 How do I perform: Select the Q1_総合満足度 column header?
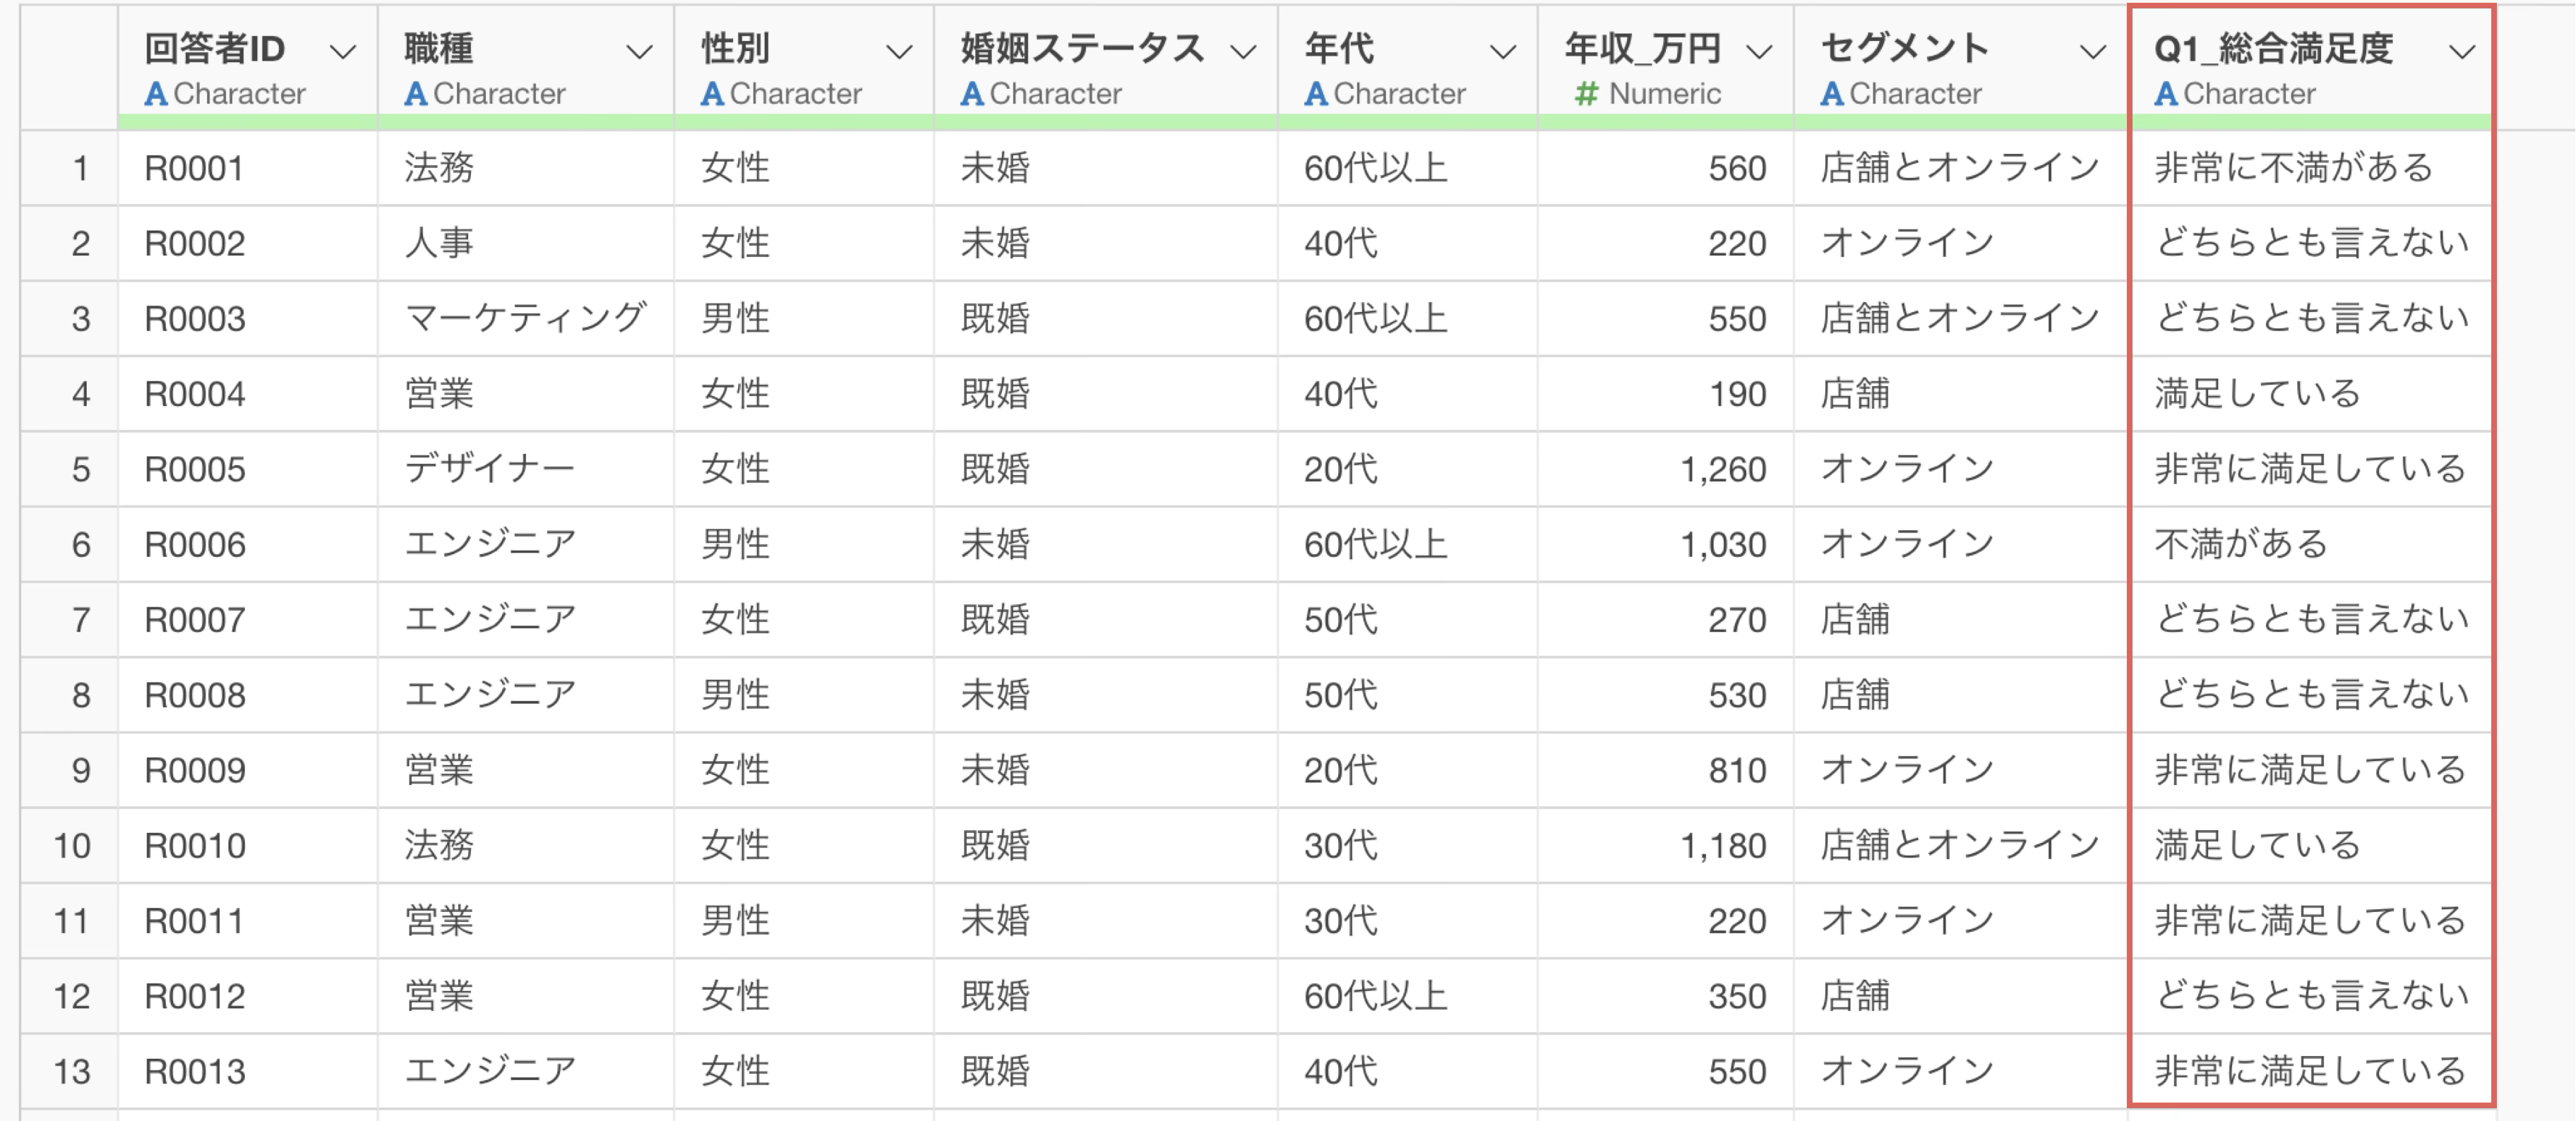2311,67
